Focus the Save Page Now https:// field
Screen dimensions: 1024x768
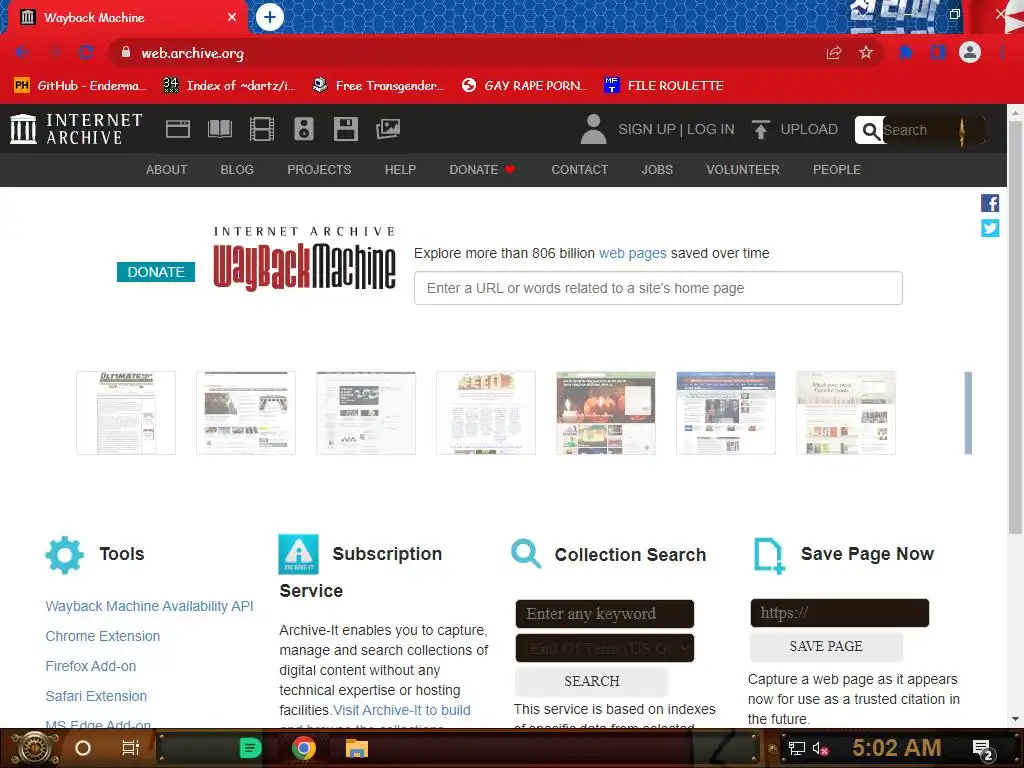point(839,613)
